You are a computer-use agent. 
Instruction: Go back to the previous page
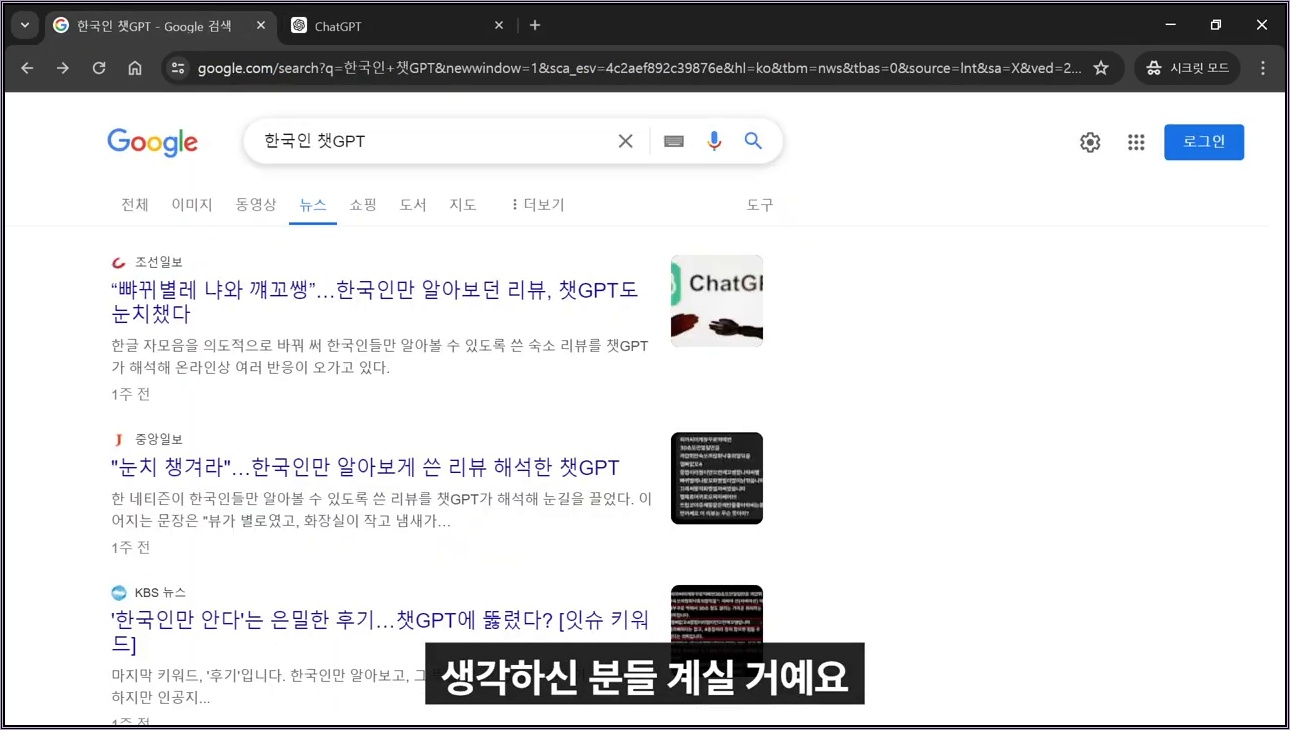click(27, 68)
